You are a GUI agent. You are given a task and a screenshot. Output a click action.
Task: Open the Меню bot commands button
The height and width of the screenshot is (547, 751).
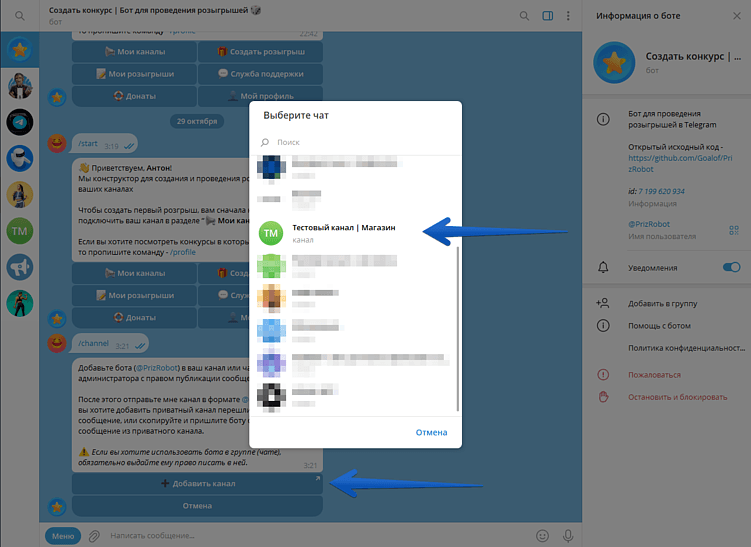[x=63, y=536]
